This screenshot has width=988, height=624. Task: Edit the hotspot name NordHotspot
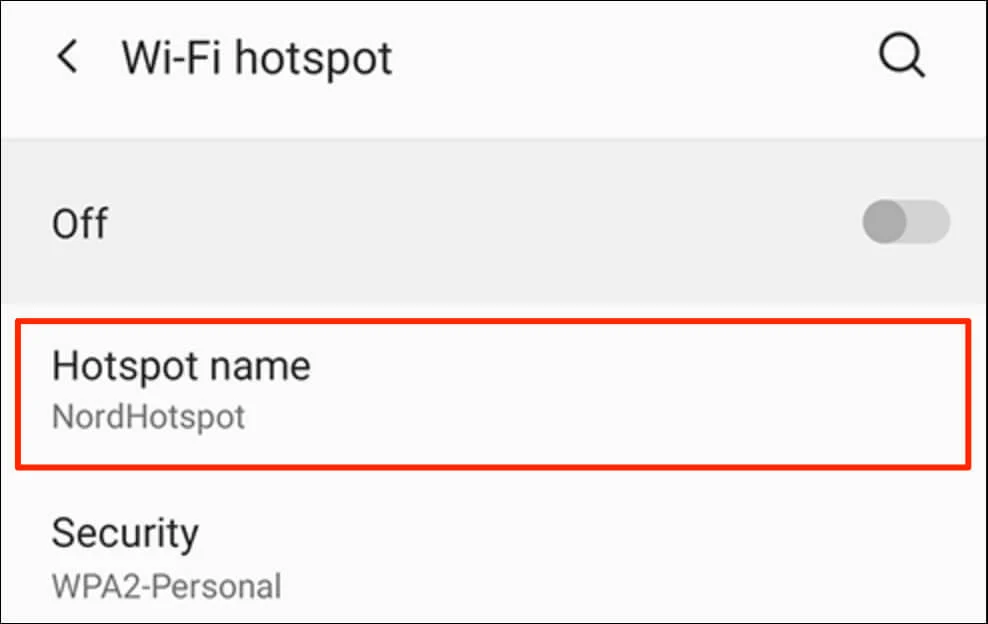(148, 416)
